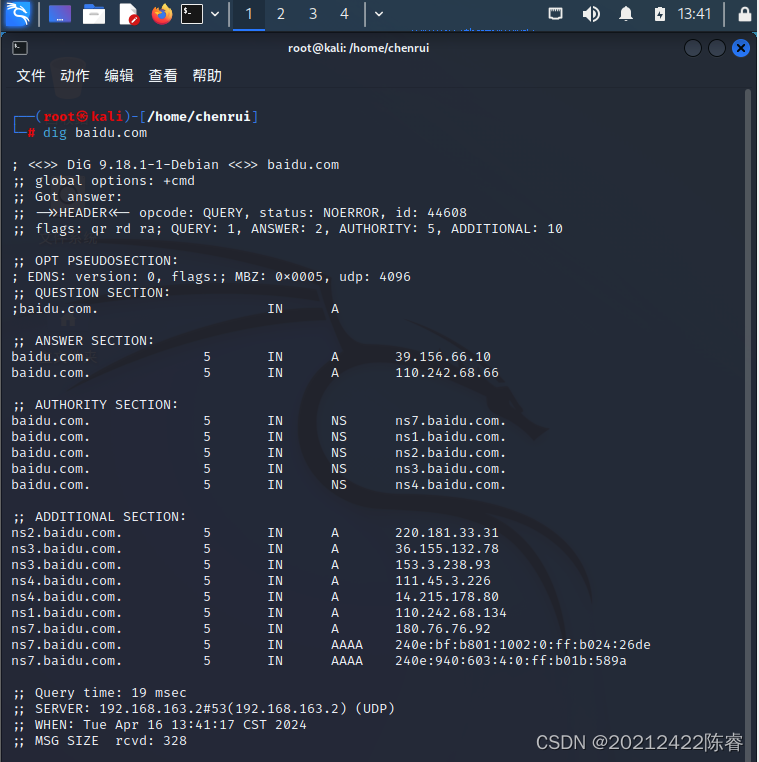
Task: Close the terminal with blue X button
Action: (741, 48)
